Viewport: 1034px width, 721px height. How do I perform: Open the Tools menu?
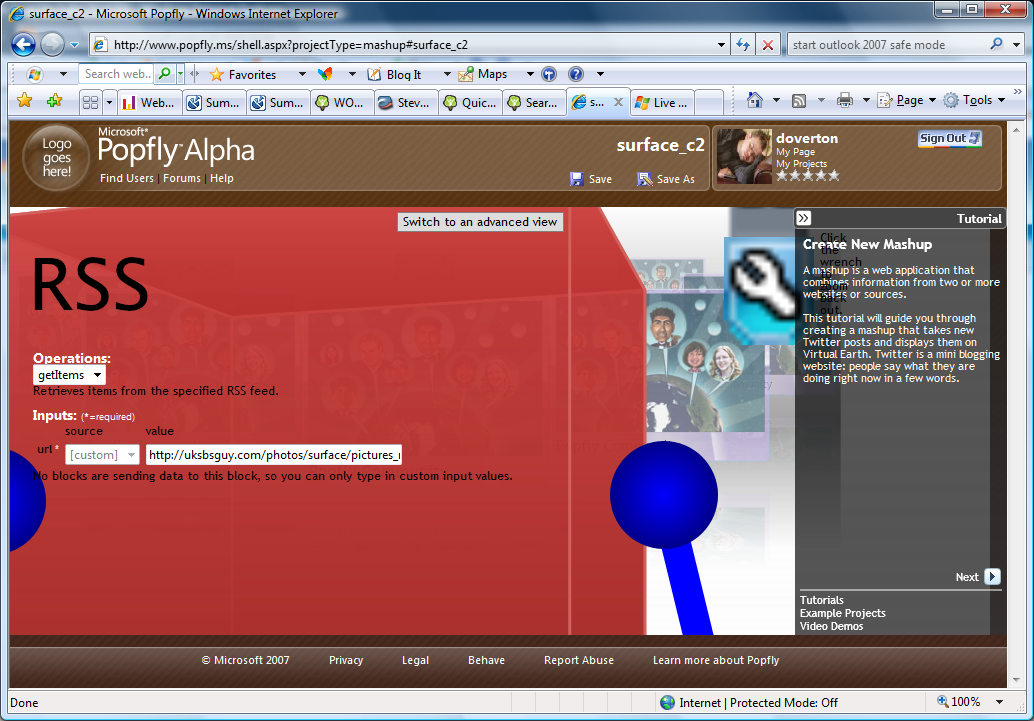[973, 100]
